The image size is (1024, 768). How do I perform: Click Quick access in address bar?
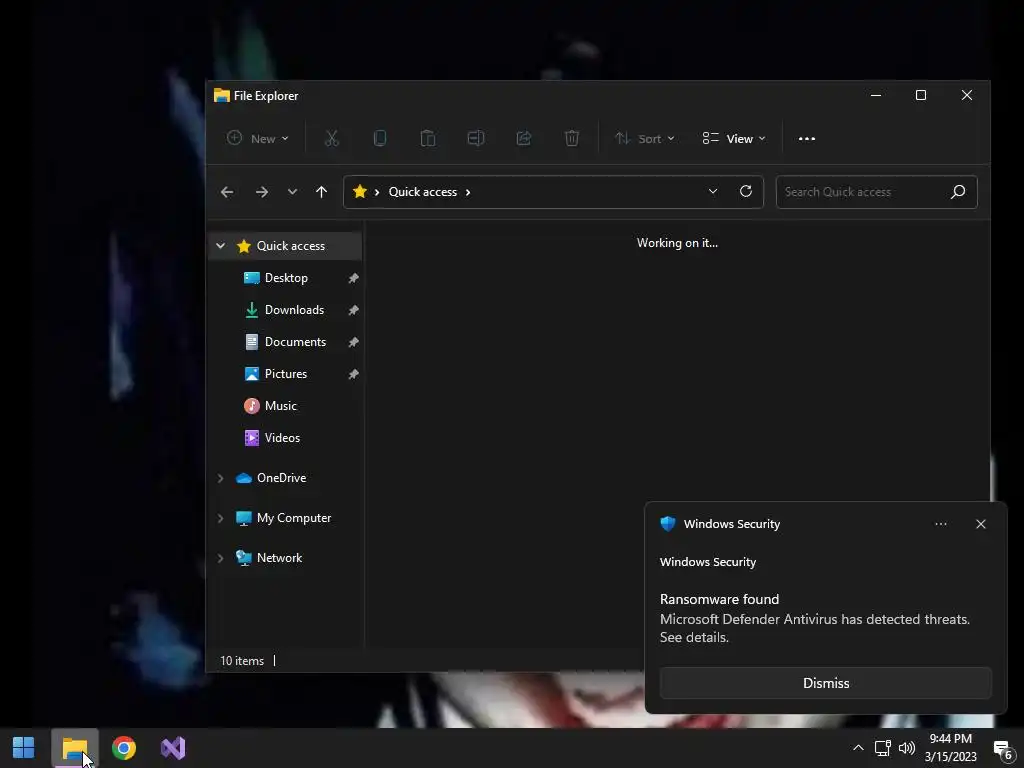coord(423,192)
